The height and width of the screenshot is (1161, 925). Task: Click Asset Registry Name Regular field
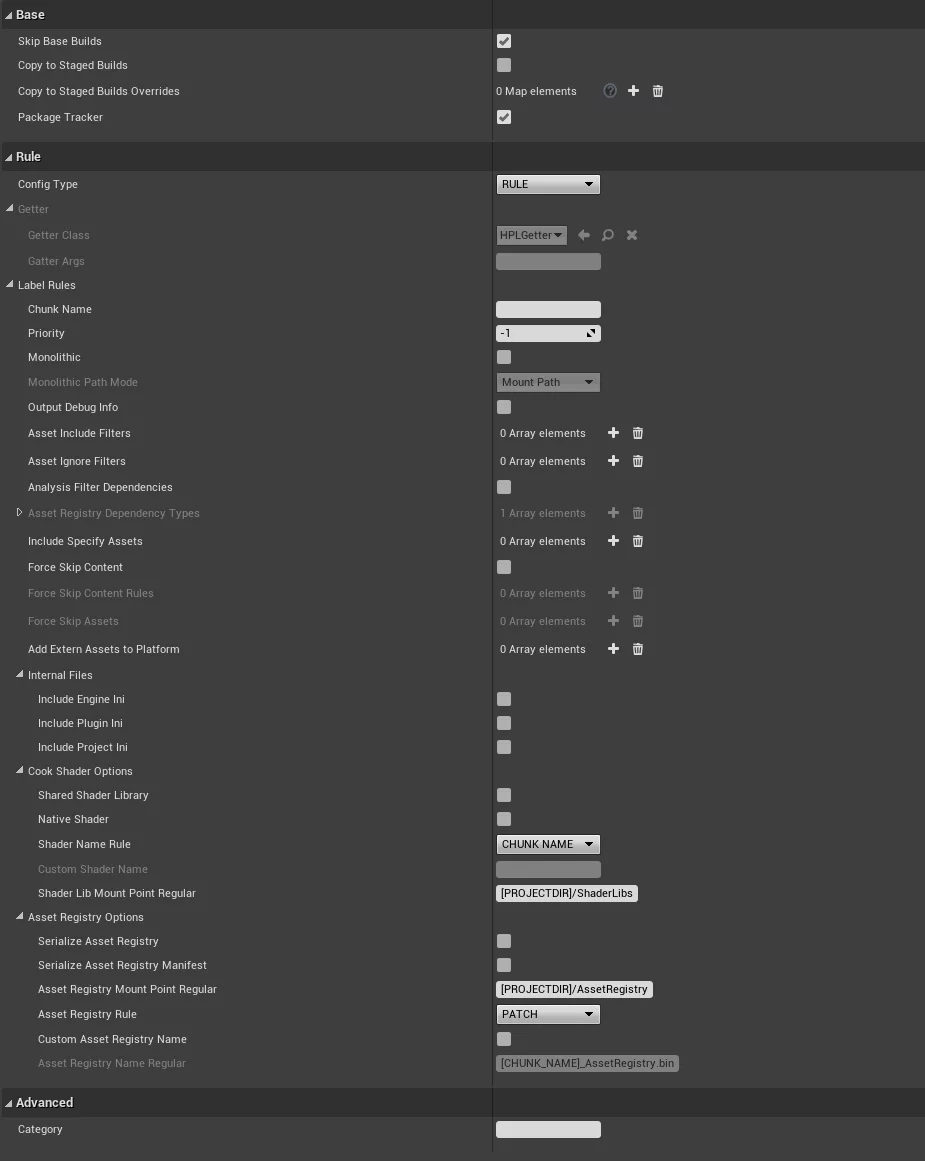point(587,1063)
